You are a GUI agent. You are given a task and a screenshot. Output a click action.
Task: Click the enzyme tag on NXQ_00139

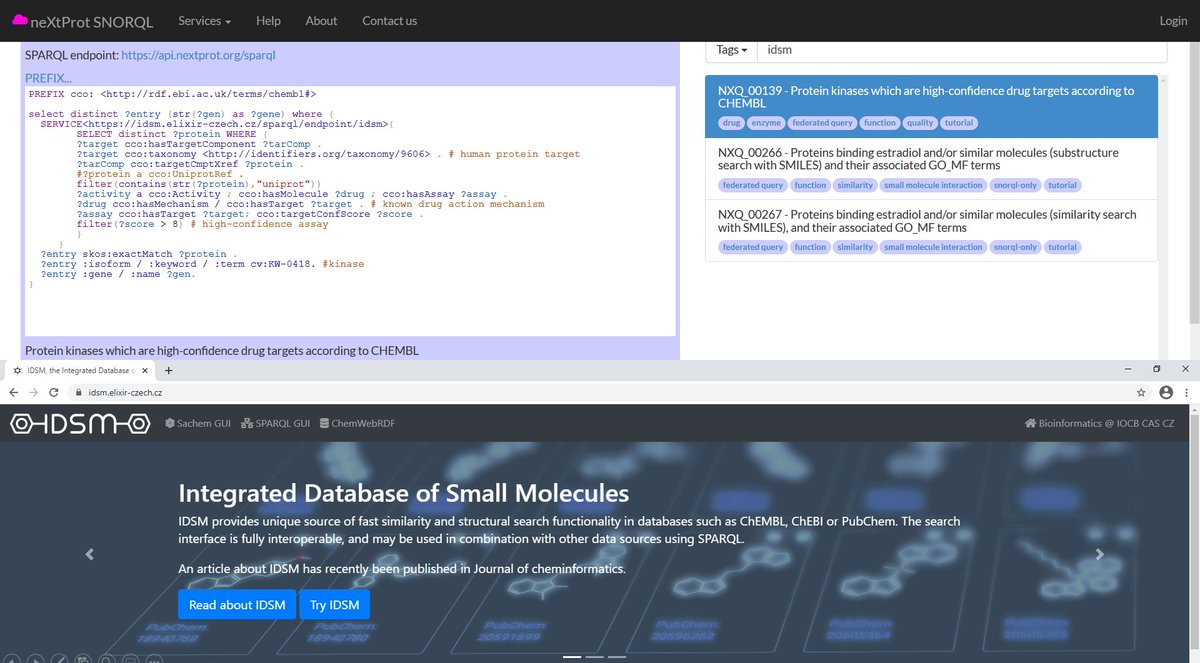[x=766, y=123]
